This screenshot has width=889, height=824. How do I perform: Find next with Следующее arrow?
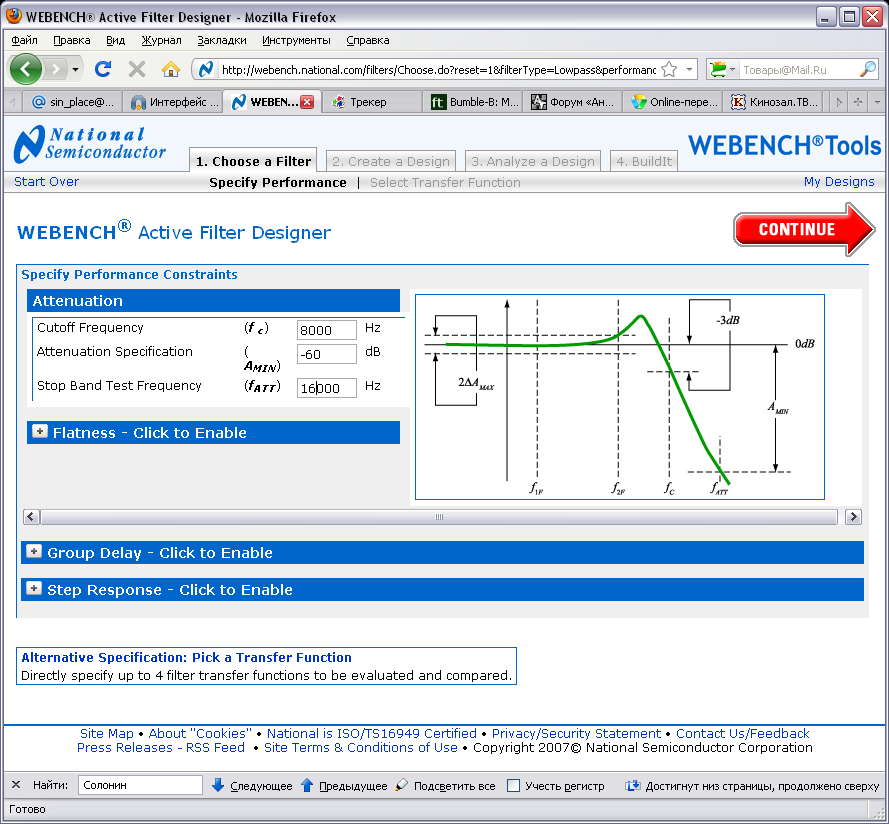click(x=252, y=785)
